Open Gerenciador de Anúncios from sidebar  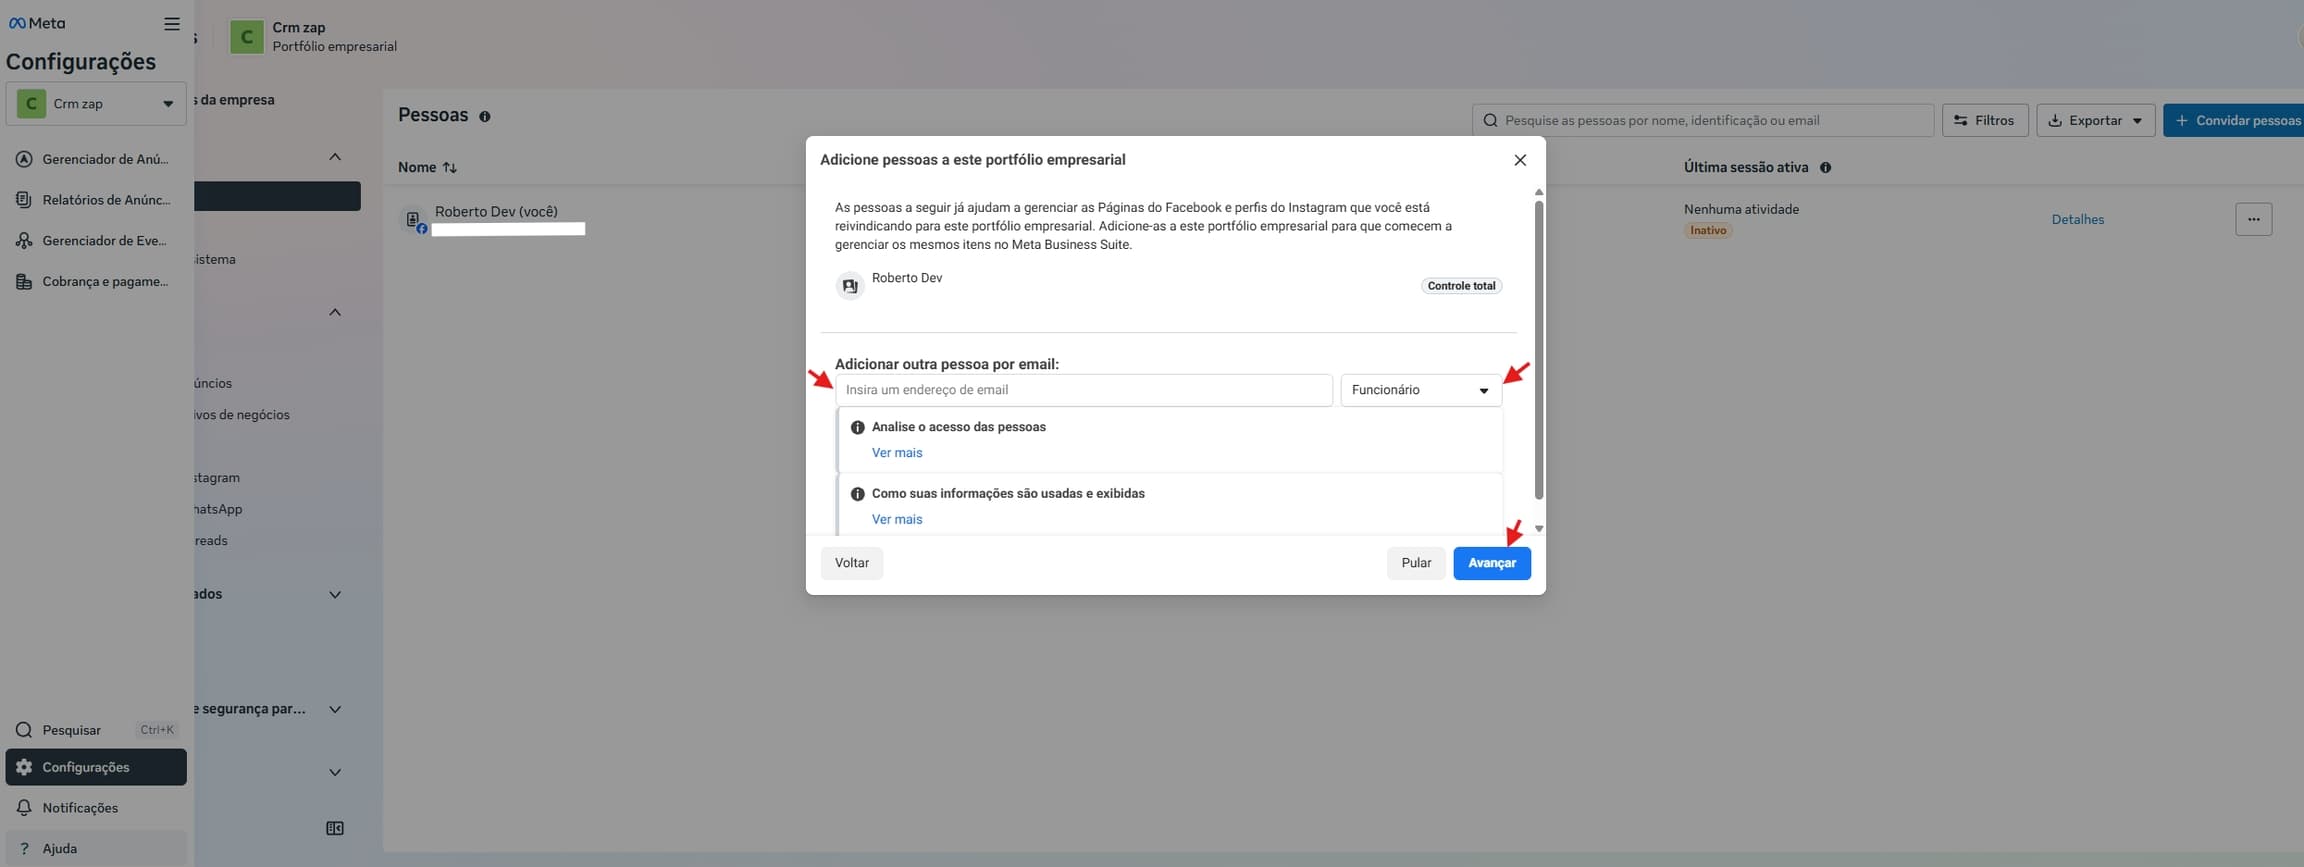tap(96, 159)
